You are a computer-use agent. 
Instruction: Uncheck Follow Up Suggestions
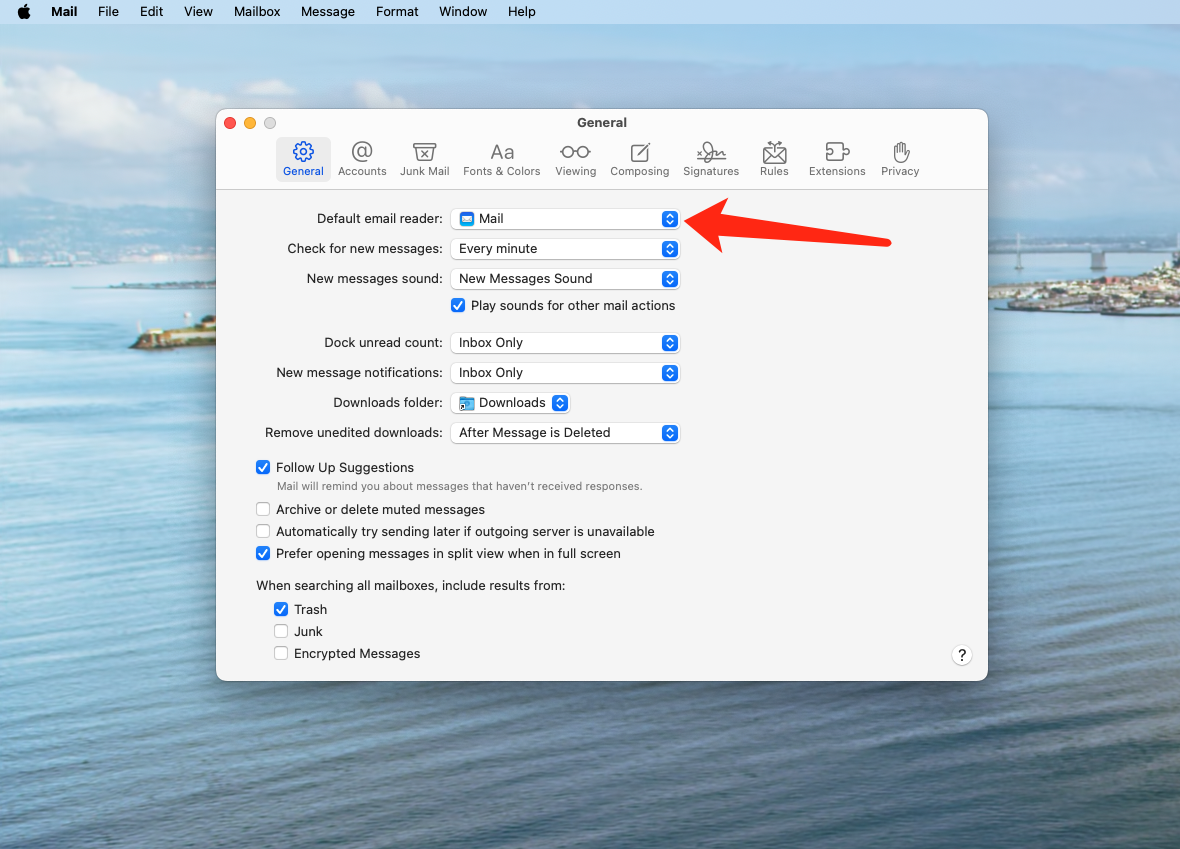tap(263, 467)
